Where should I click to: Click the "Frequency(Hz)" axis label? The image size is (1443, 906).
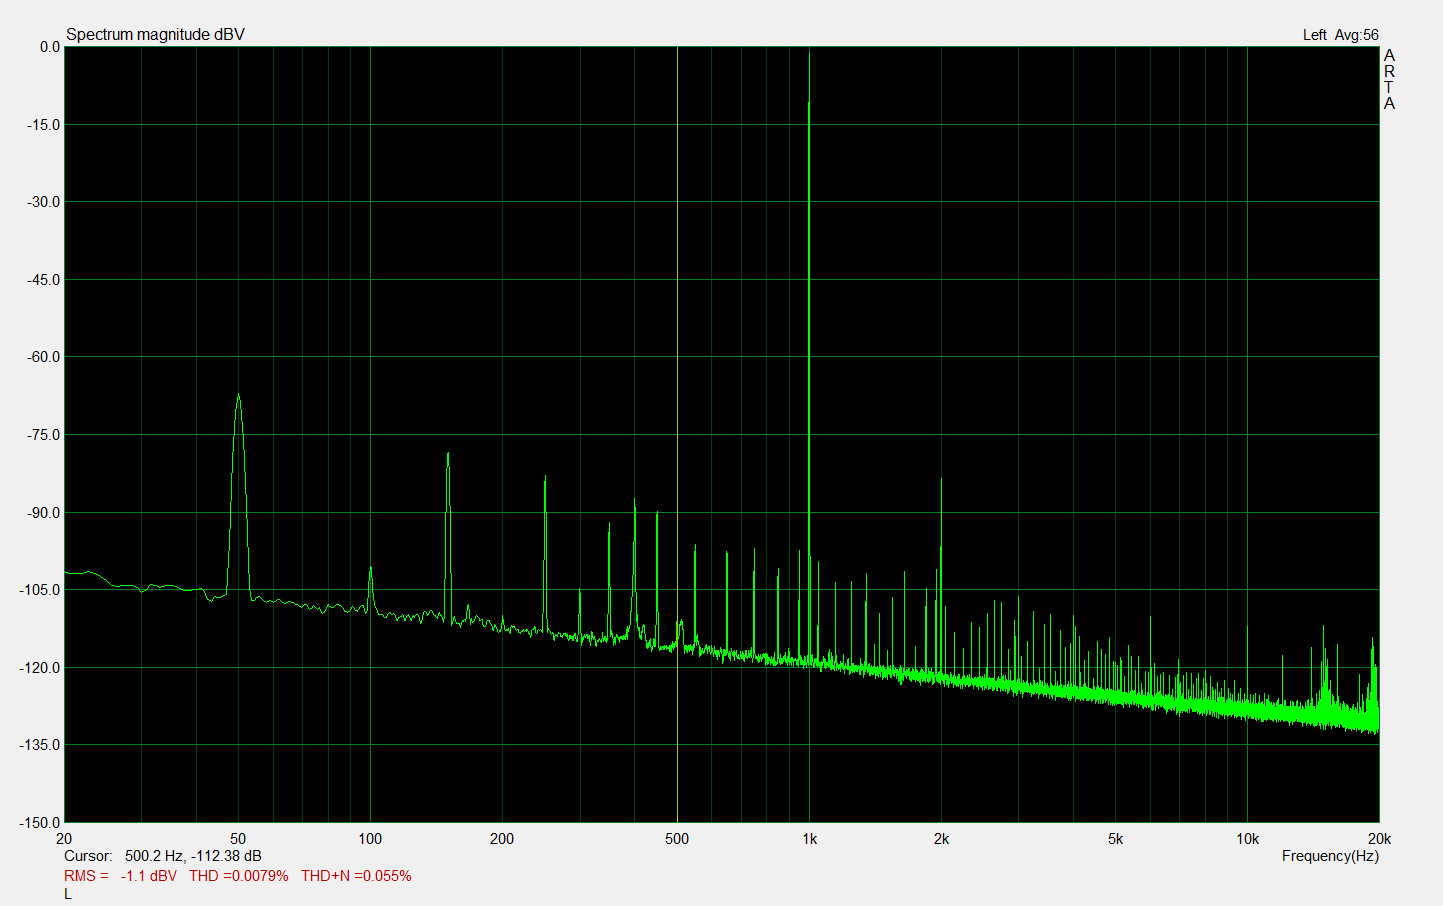tap(1330, 856)
